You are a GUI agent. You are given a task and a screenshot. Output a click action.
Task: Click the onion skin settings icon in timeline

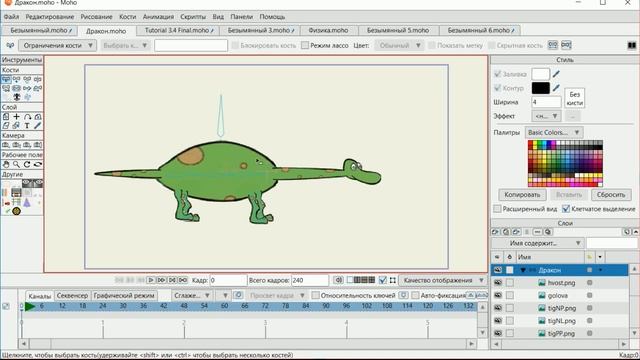(238, 295)
